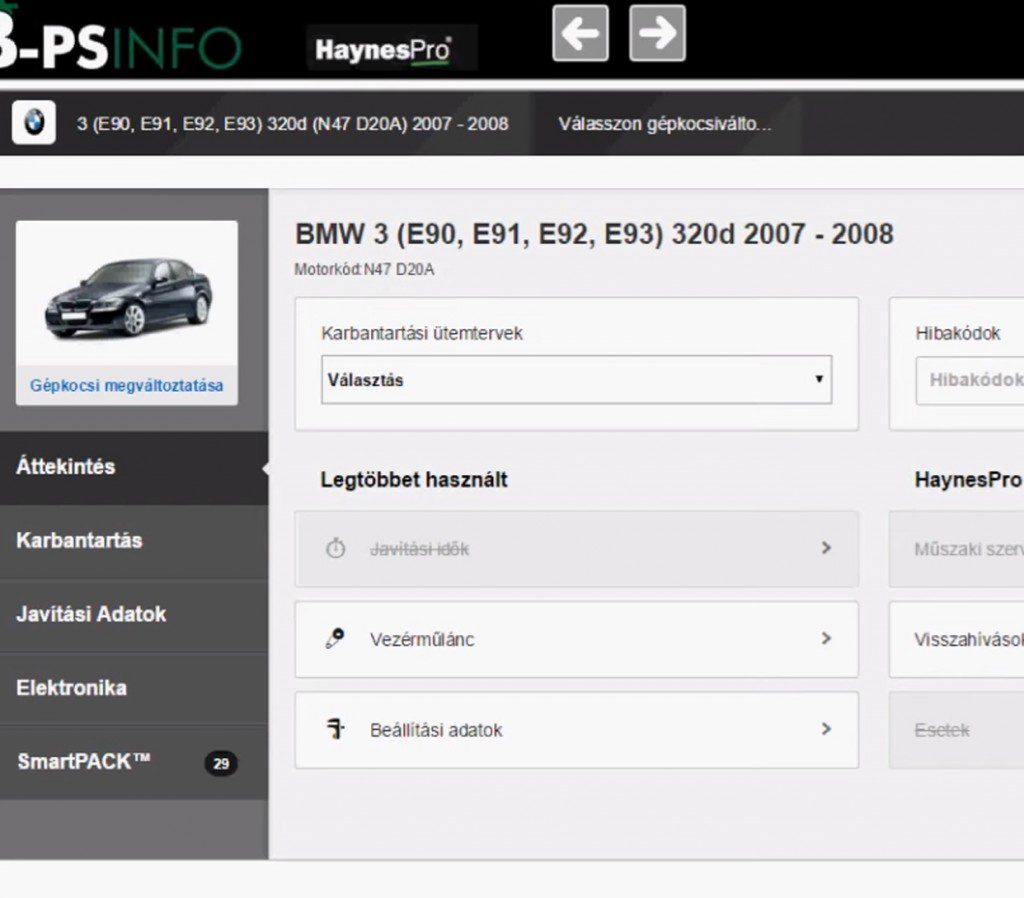
Task: Click the adjustment icon beside Beállítási adatok
Action: [336, 729]
